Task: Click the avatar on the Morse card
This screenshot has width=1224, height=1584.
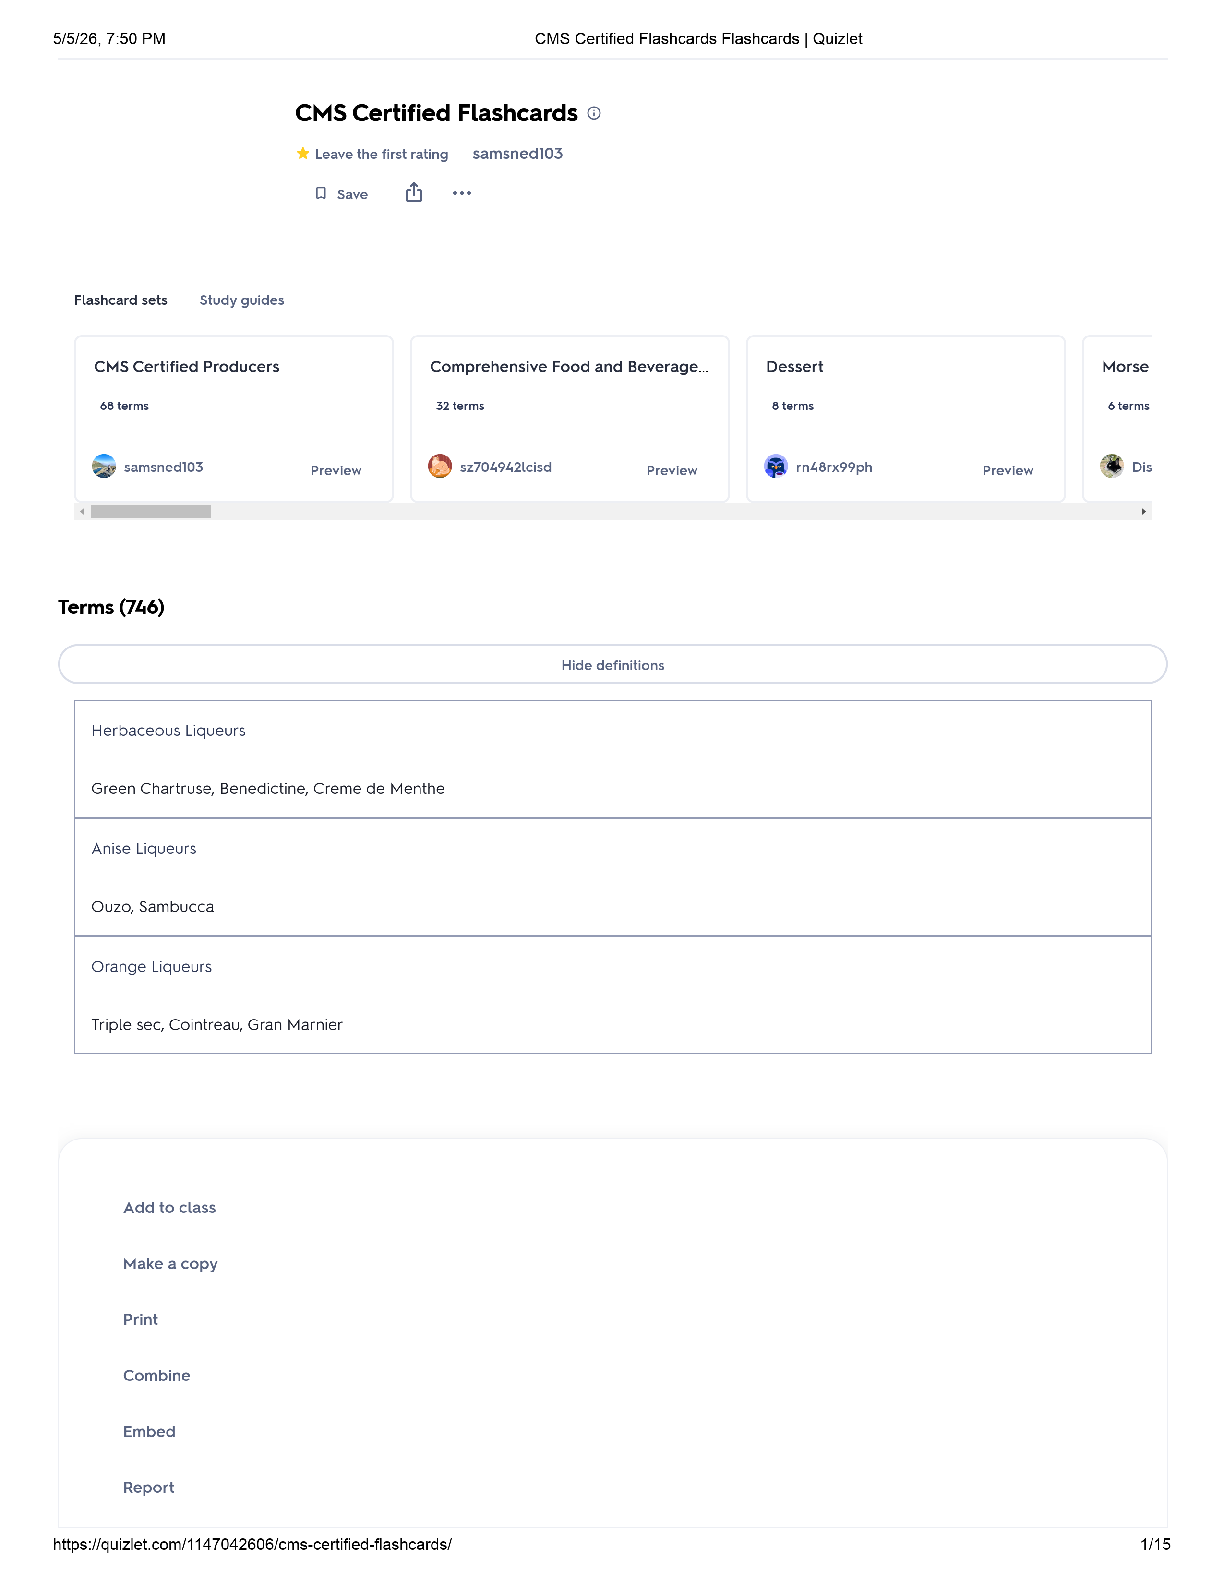Action: (1112, 466)
